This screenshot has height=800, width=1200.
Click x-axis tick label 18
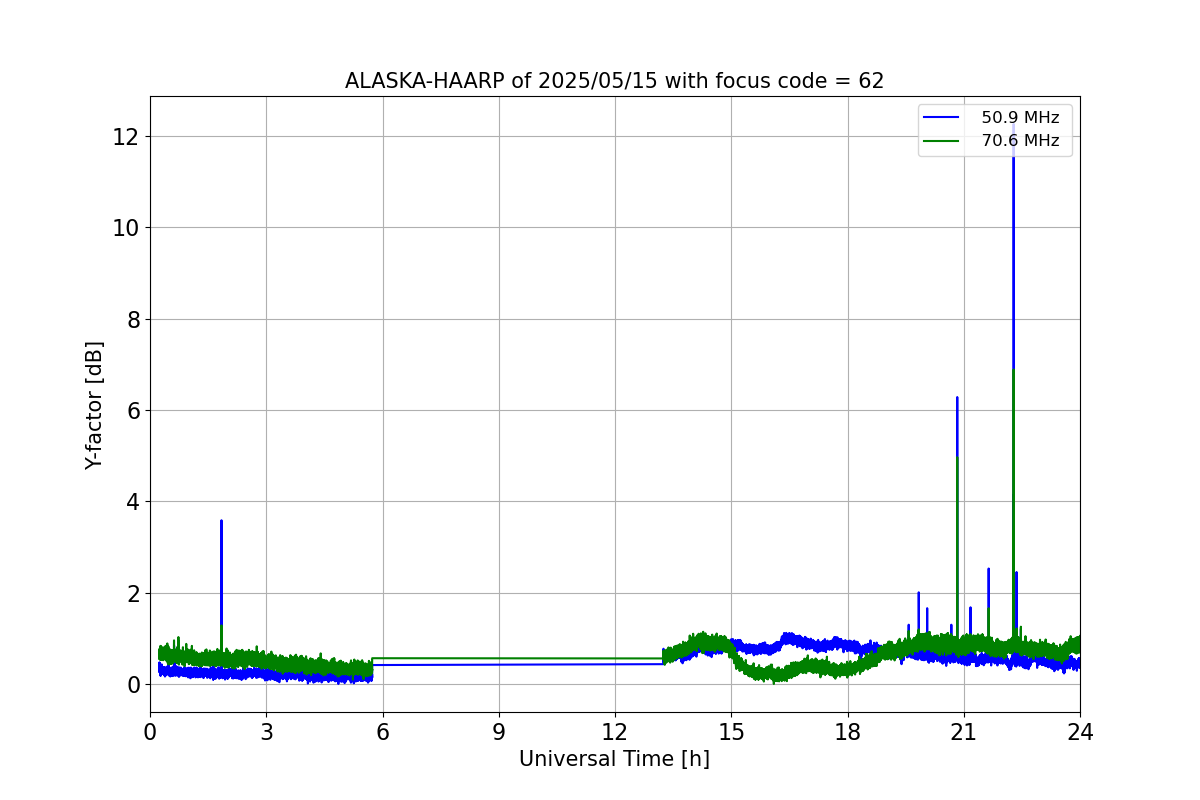[847, 731]
